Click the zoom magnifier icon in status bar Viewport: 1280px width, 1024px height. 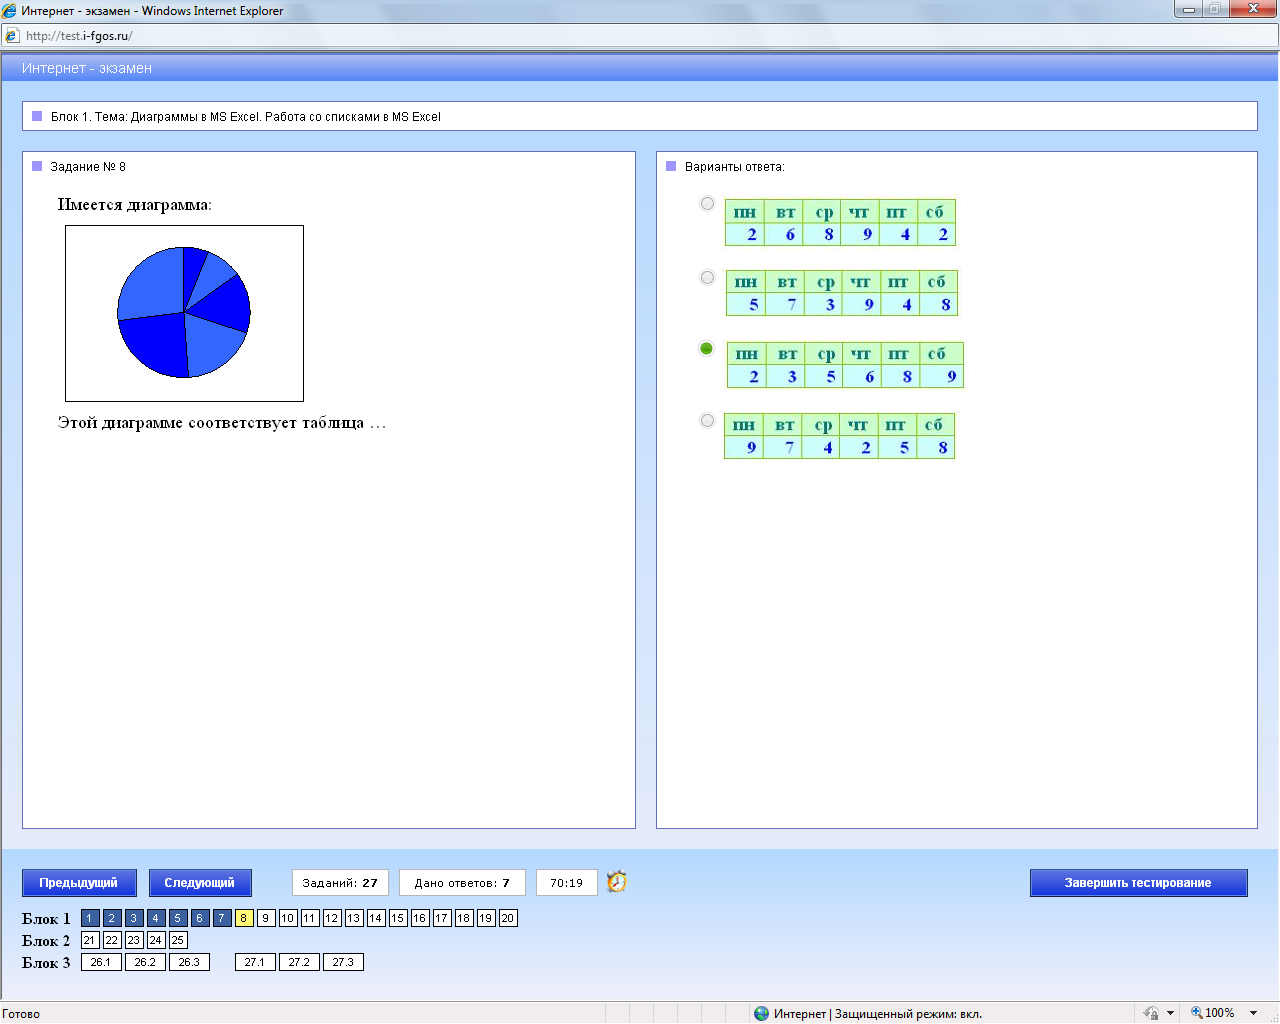click(1196, 1013)
